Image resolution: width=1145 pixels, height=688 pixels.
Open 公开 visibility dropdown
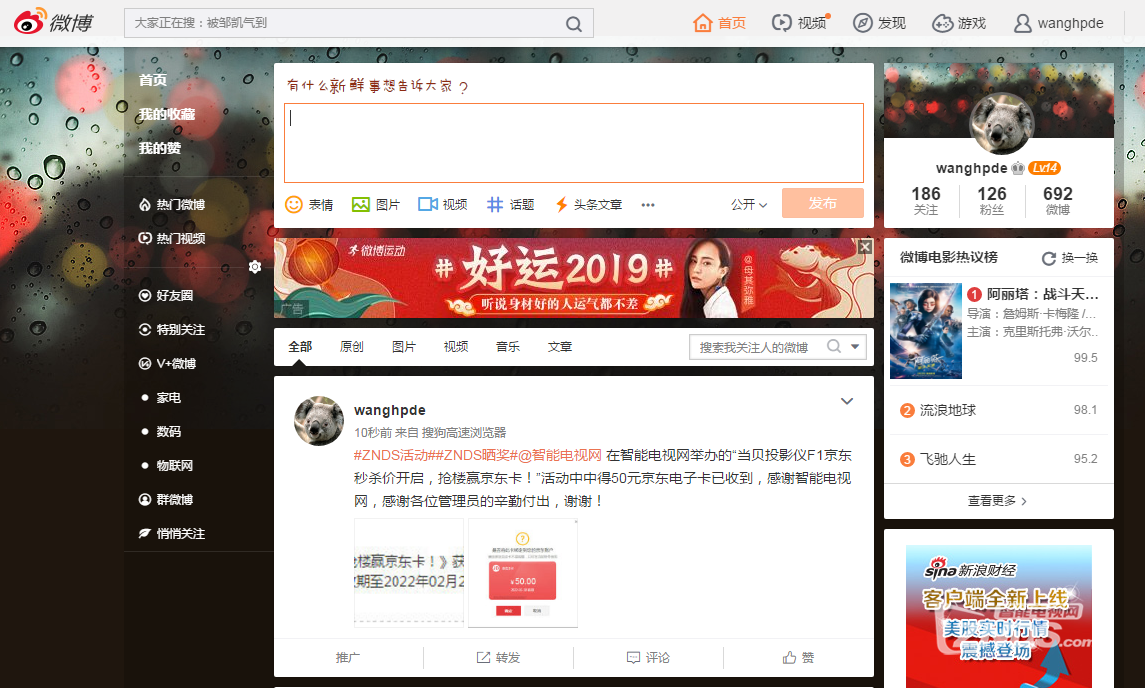[749, 205]
